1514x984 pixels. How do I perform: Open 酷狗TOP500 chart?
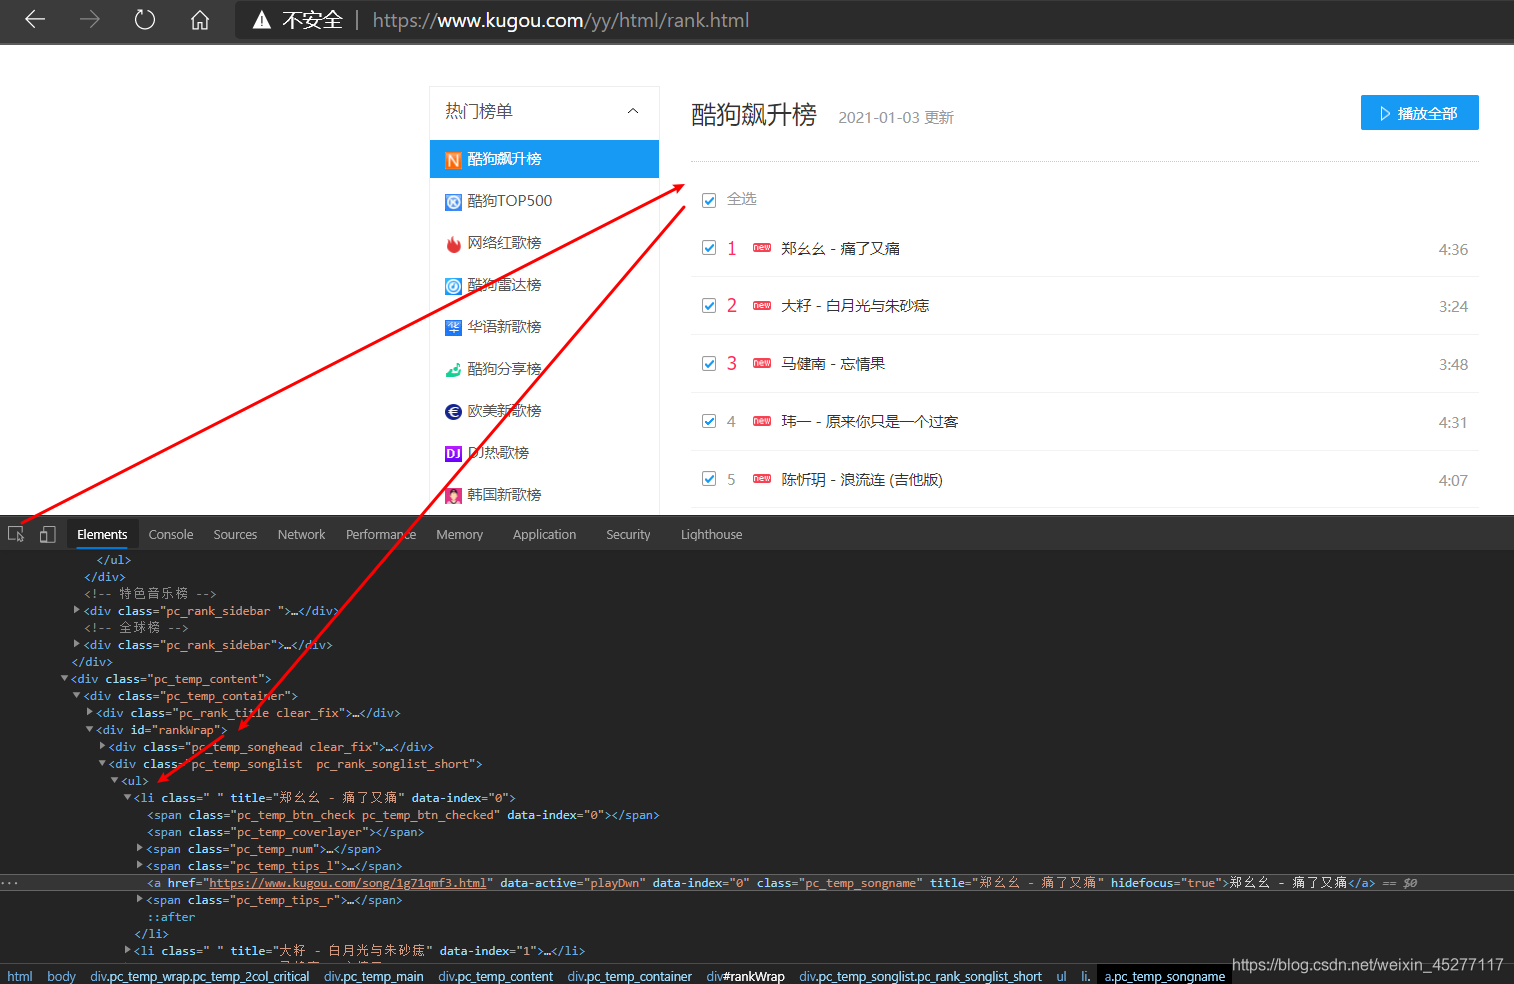pos(510,201)
